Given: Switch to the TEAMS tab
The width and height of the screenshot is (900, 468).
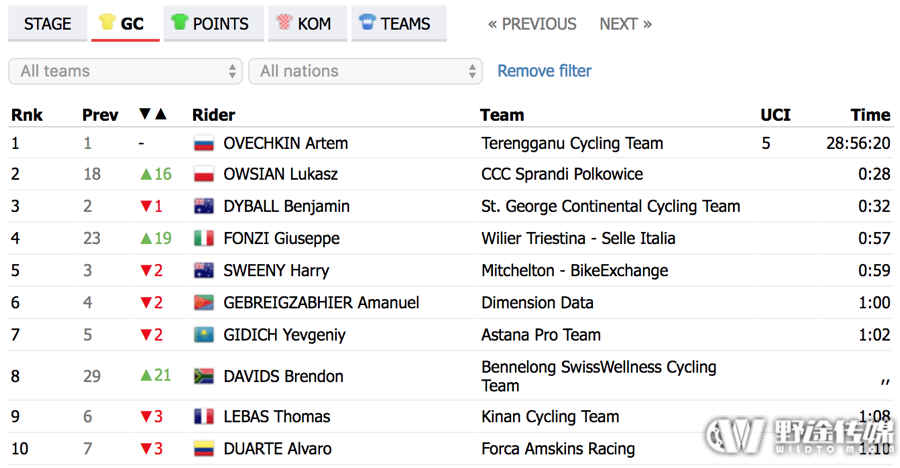Looking at the screenshot, I should click(x=399, y=24).
